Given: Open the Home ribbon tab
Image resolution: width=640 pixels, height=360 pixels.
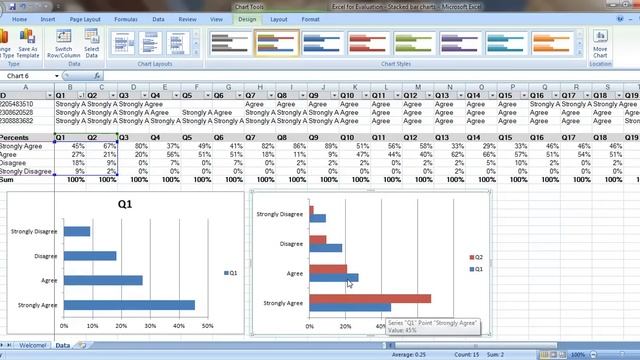Looking at the screenshot, I should [19, 19].
